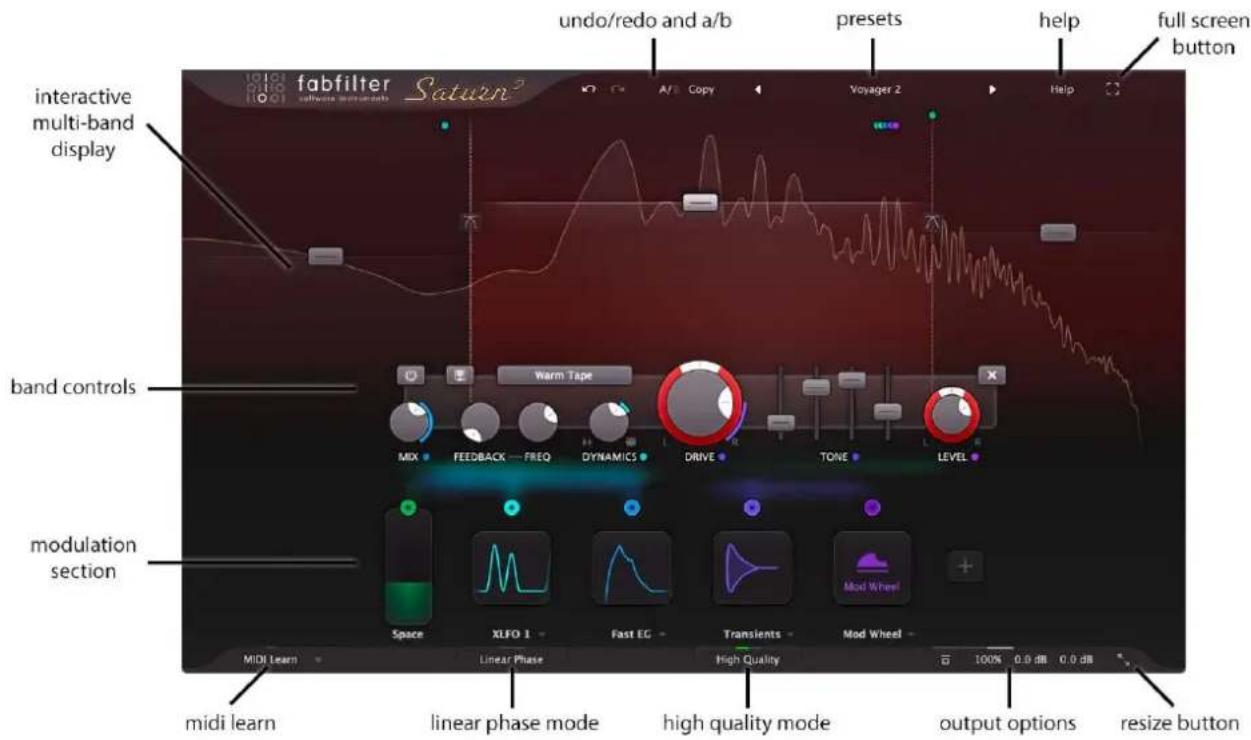Click the Copy button next to A/B
This screenshot has height=740, width=1251.
701,89
